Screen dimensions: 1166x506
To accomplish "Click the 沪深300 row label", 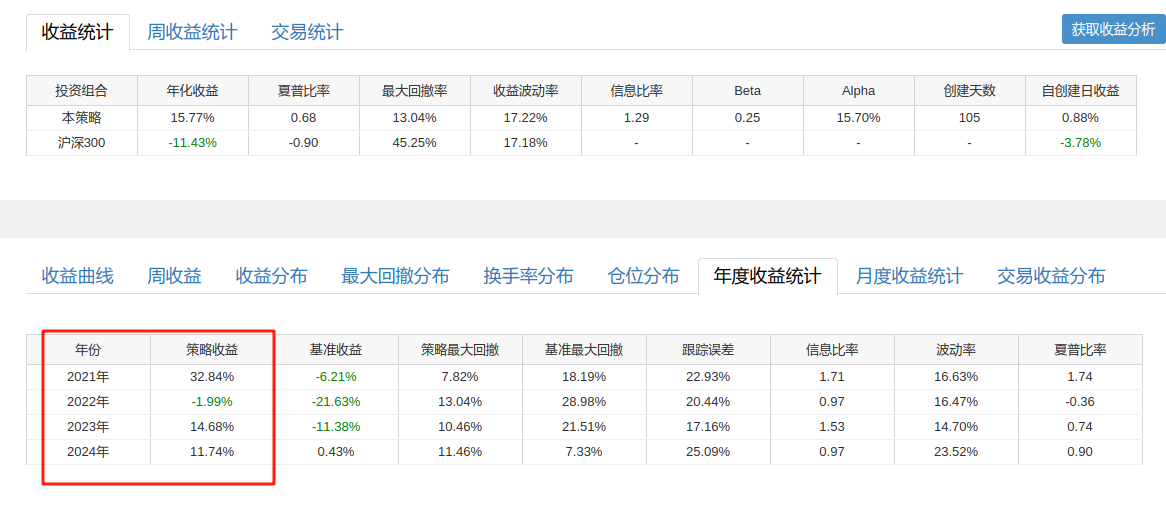I will [x=82, y=143].
